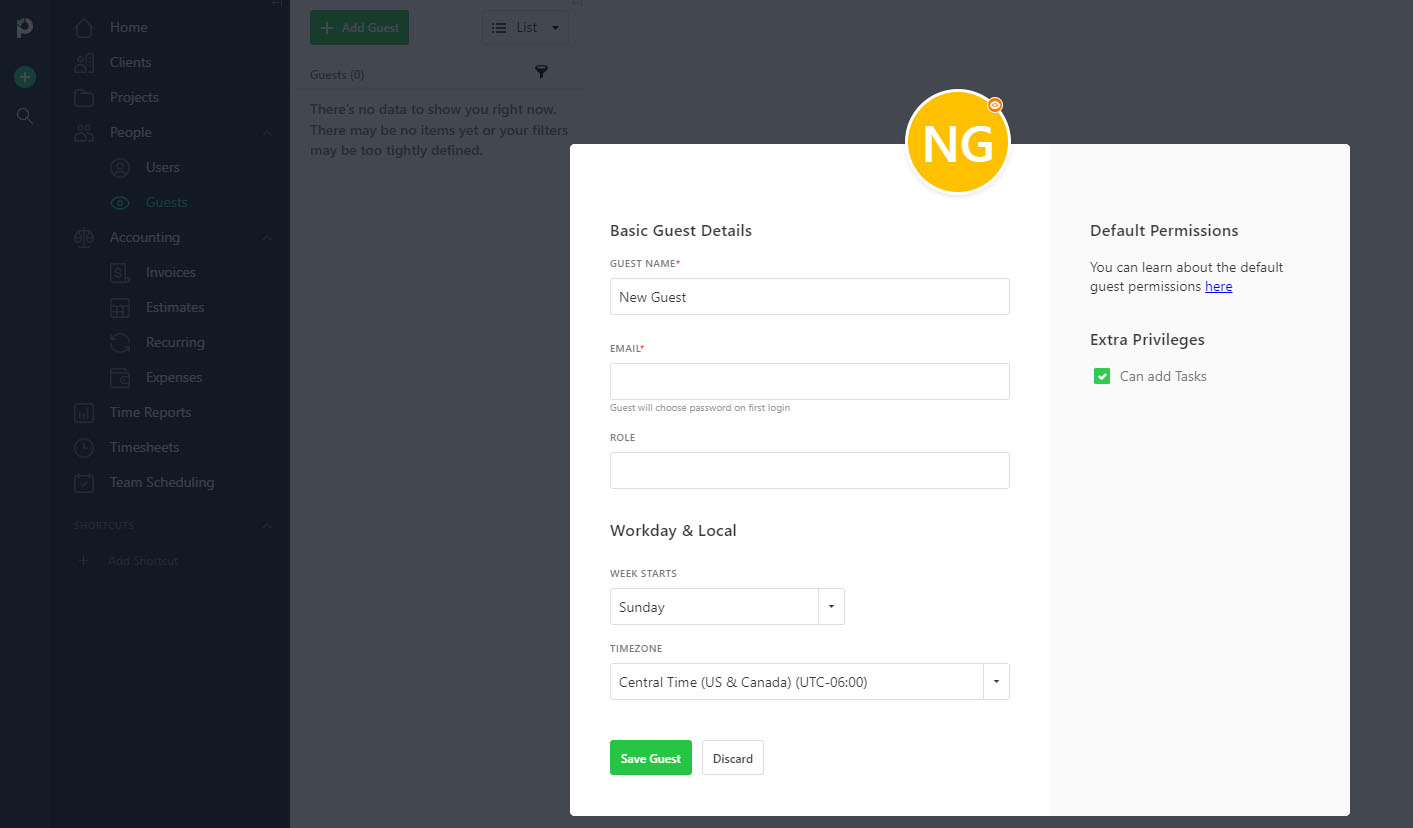Click the Invoices dollar icon
The width and height of the screenshot is (1413, 828).
click(120, 272)
